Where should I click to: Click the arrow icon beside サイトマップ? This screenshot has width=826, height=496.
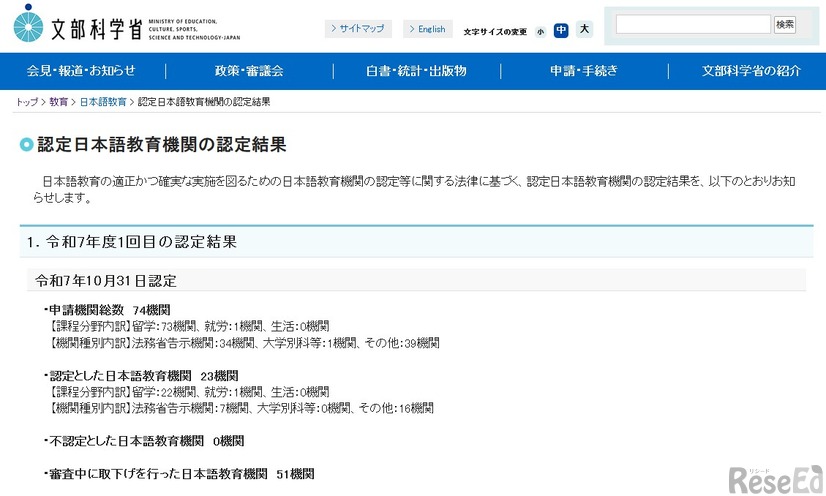click(333, 29)
